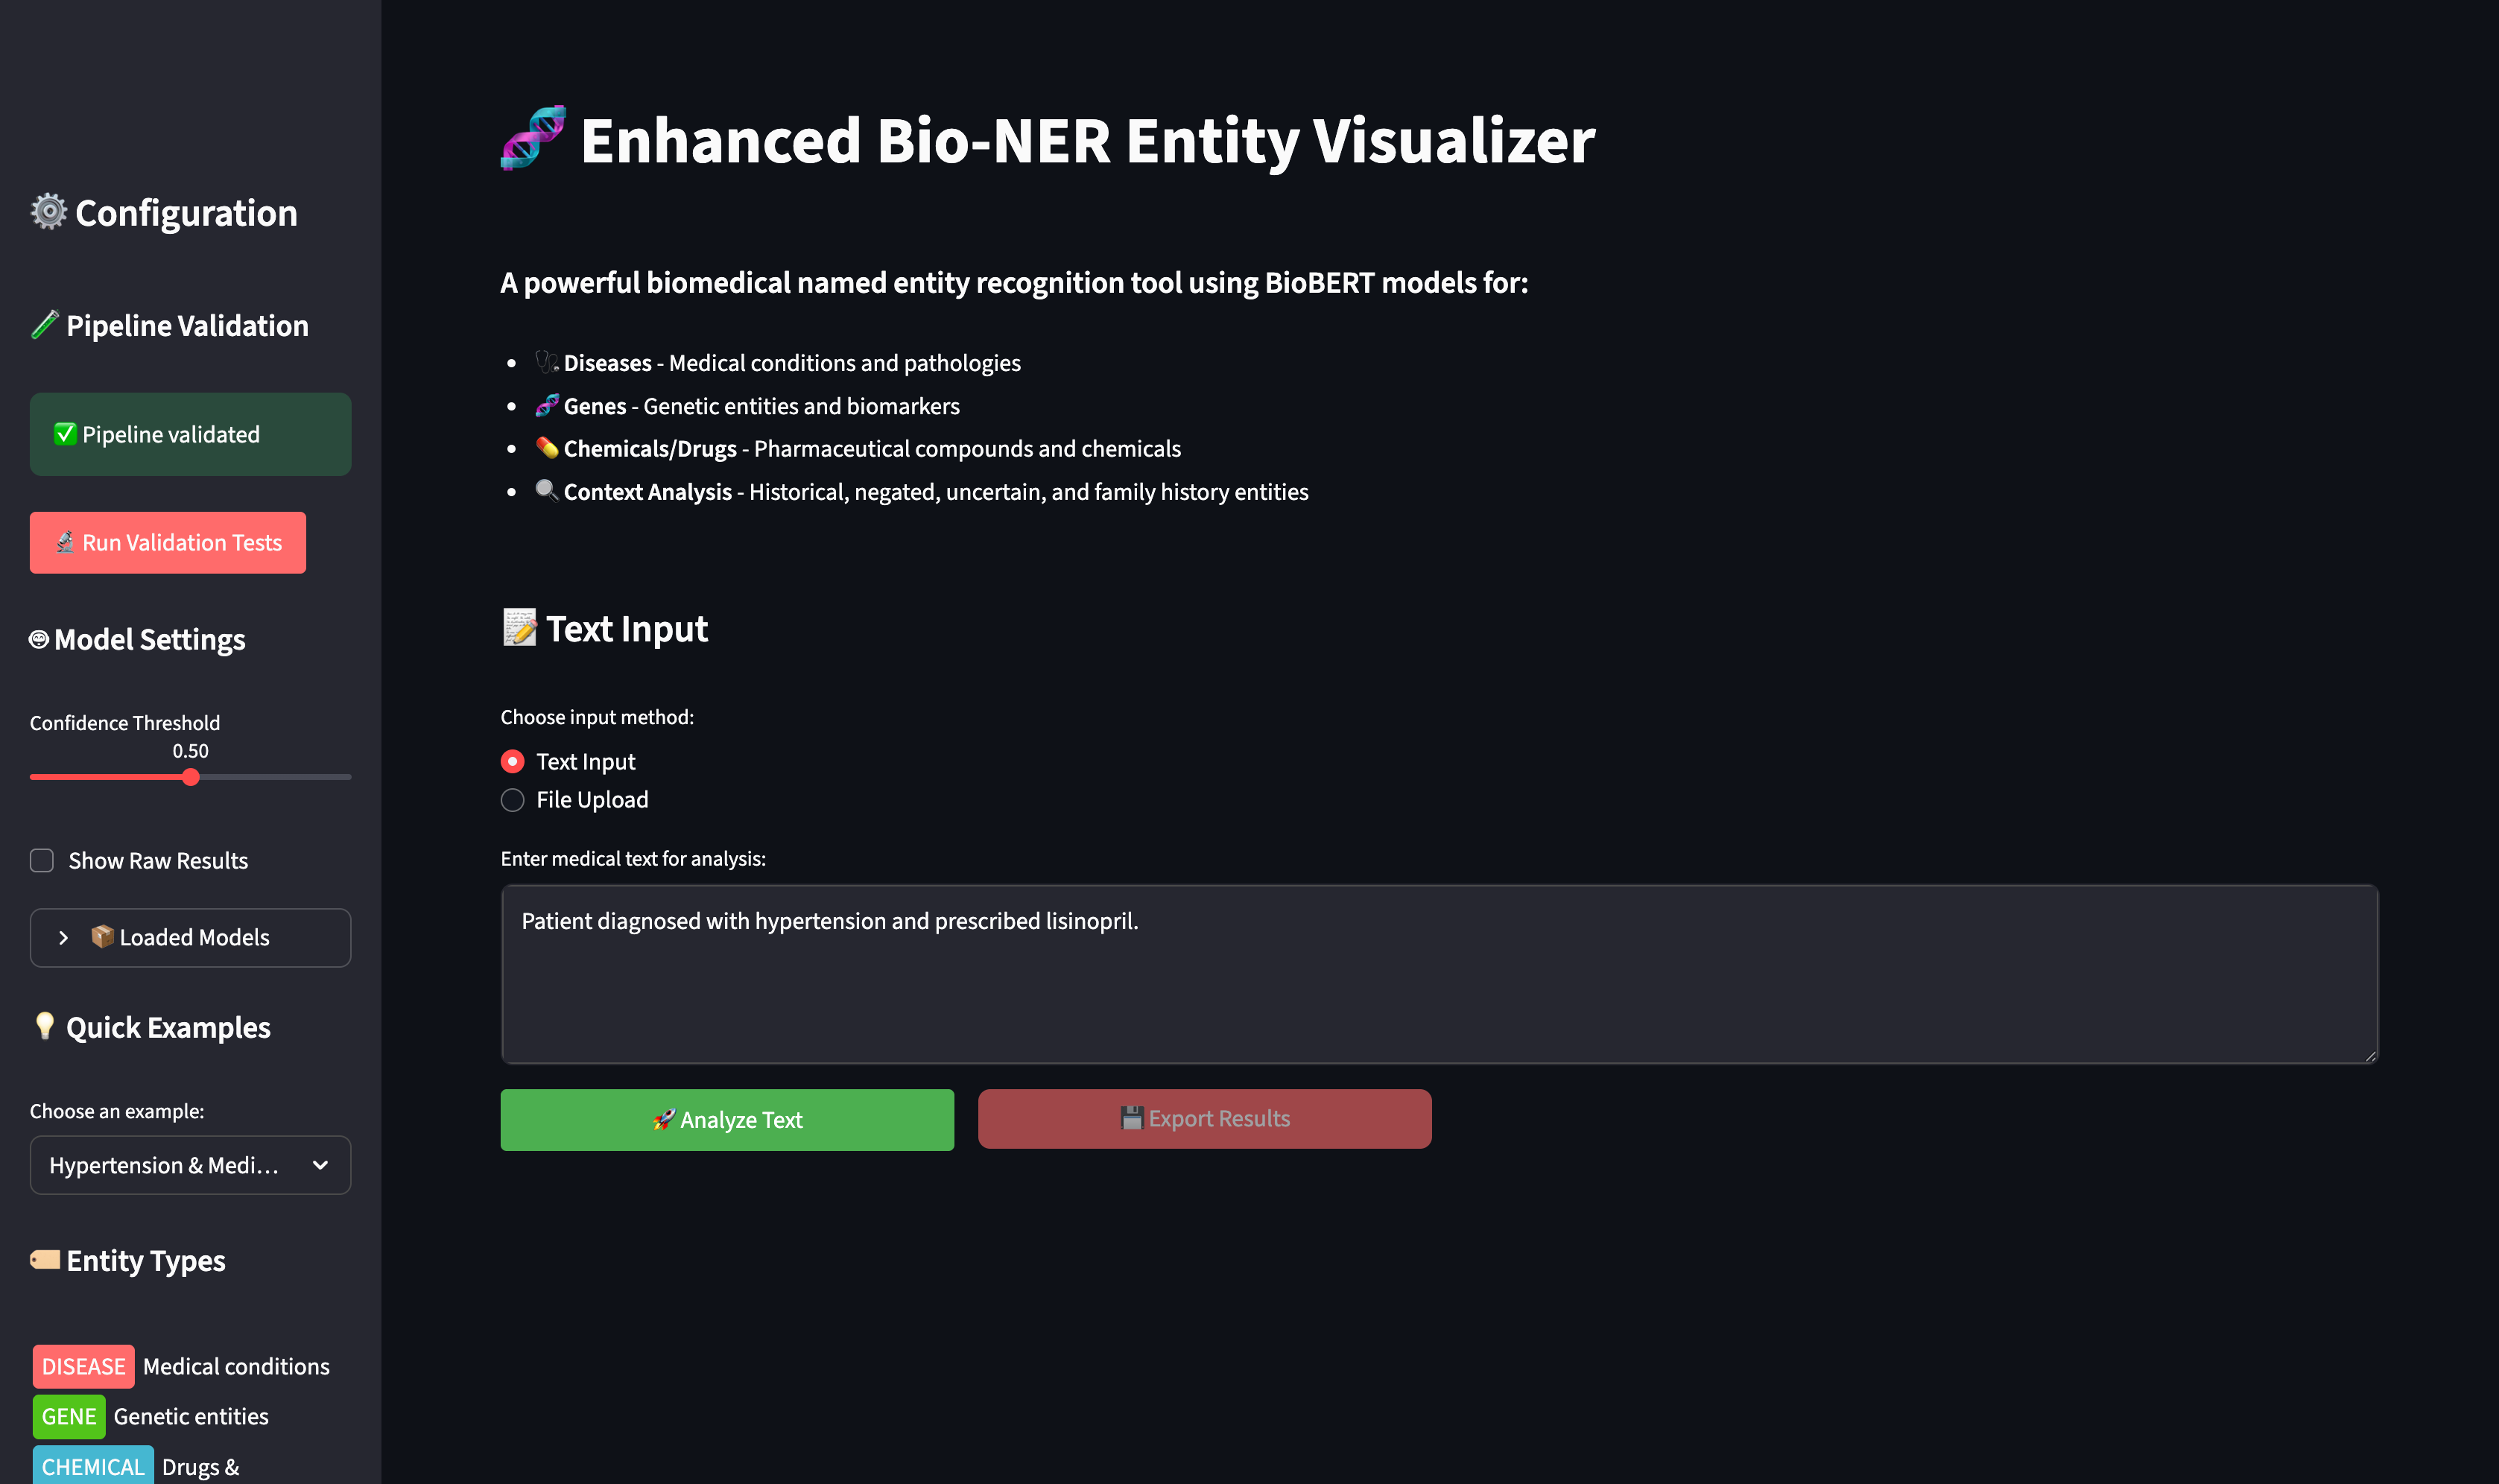Select the Text Input radio option
This screenshot has width=2499, height=1484.
[x=512, y=762]
